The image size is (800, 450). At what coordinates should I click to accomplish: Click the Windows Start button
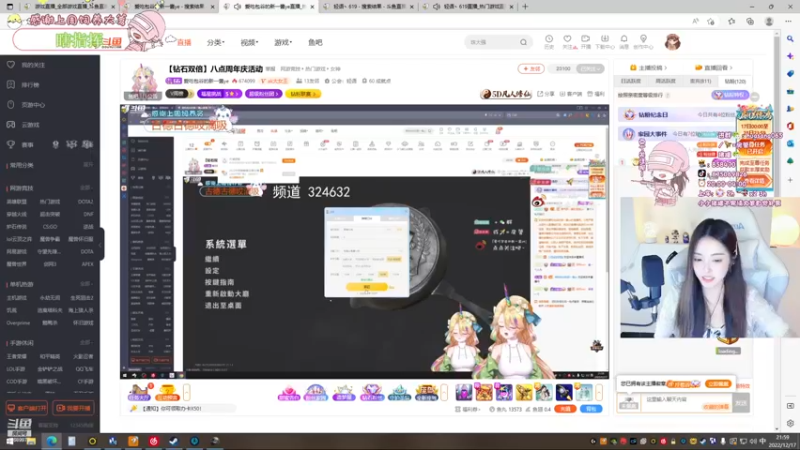click(x=10, y=441)
